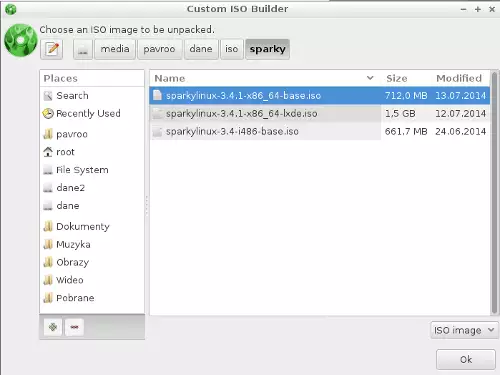Go to the media breadcrumb folder

(x=115, y=49)
